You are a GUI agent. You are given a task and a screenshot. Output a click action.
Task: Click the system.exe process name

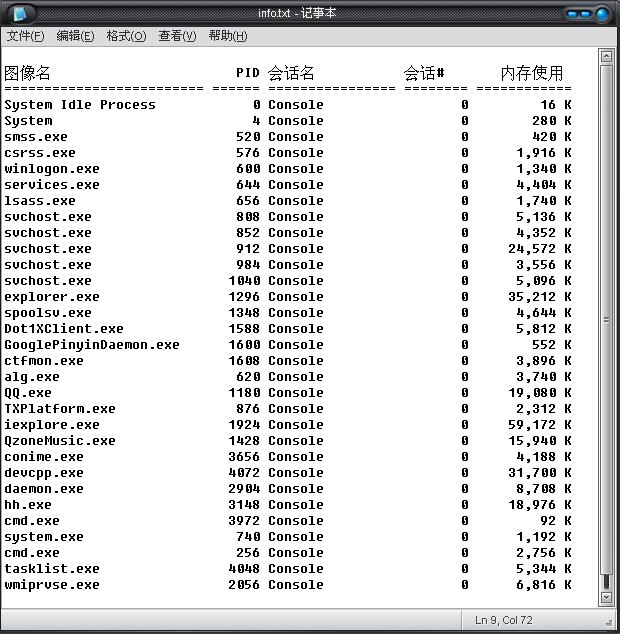[x=44, y=537]
